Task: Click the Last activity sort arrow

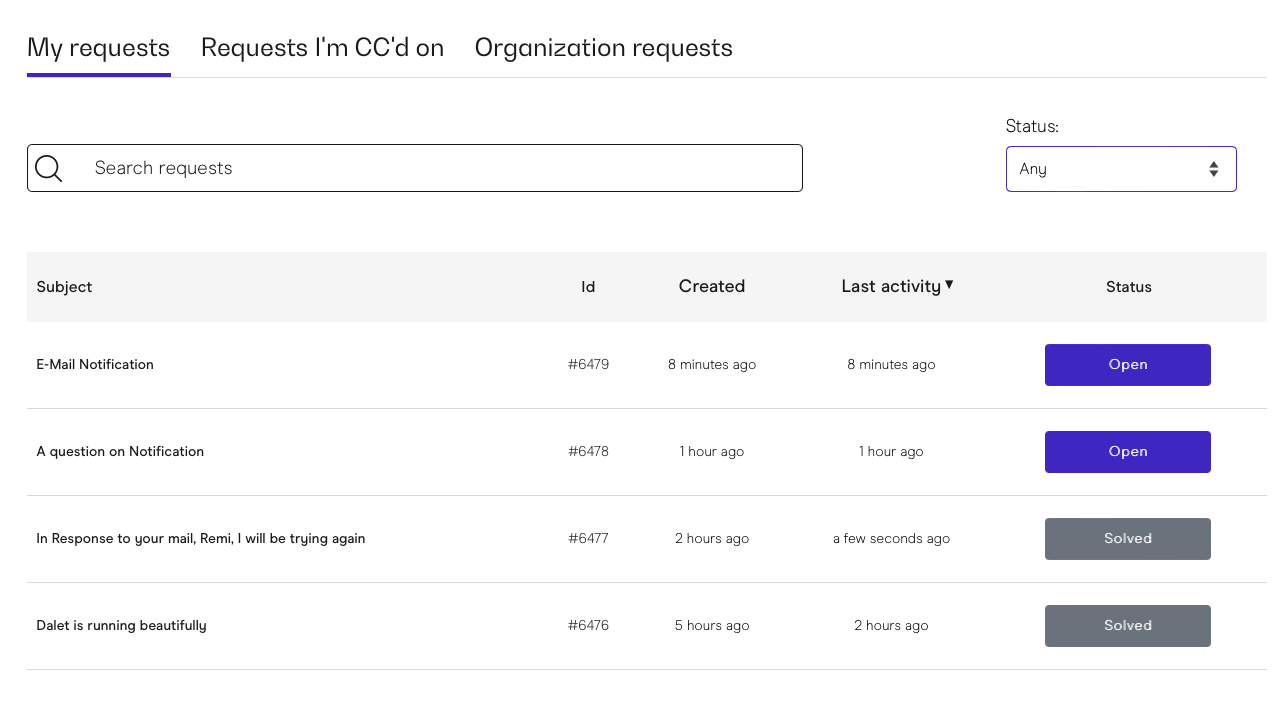Action: coord(949,284)
